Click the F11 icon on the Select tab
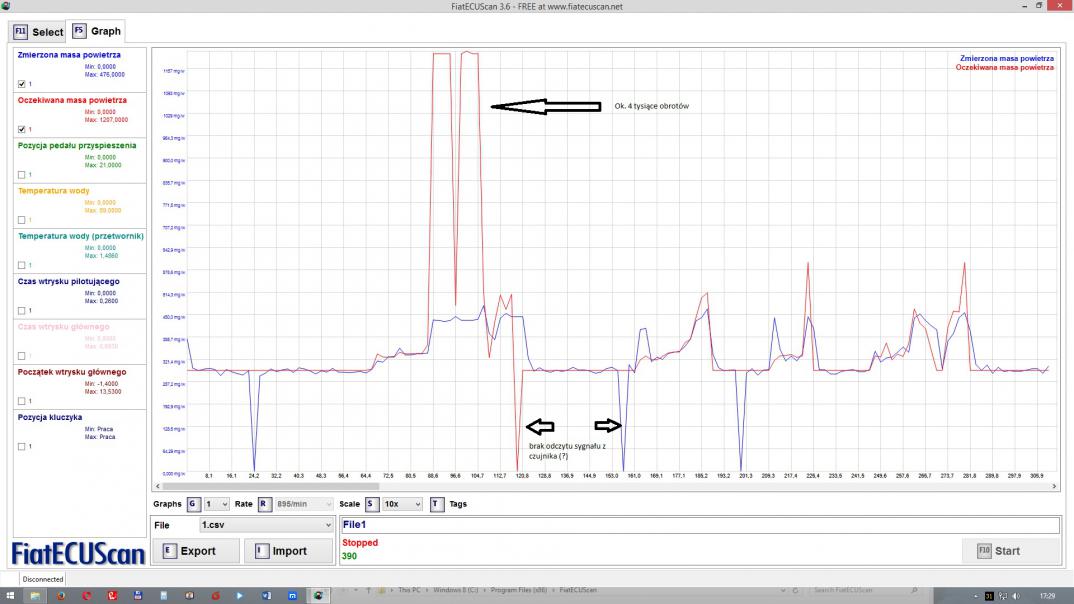Viewport: 1074px width, 604px height. [x=21, y=32]
